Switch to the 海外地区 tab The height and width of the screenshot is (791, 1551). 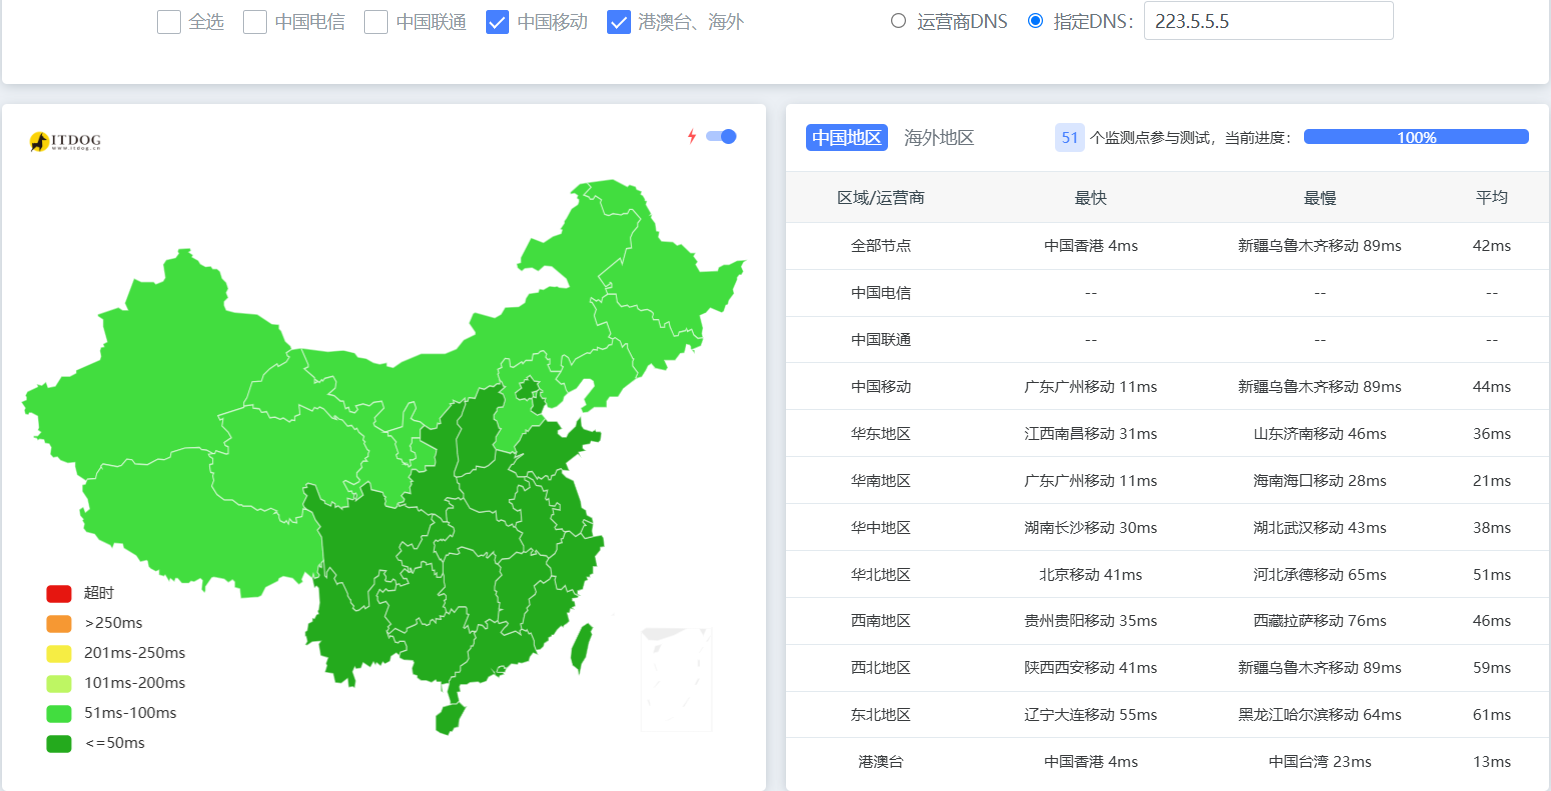[x=939, y=138]
